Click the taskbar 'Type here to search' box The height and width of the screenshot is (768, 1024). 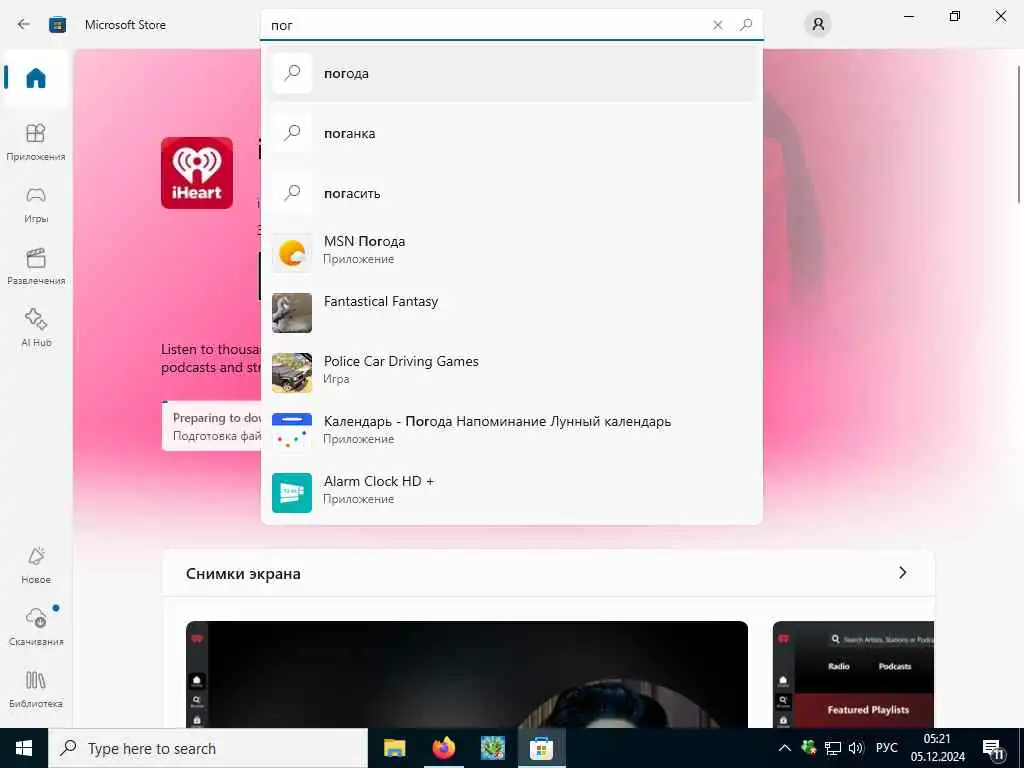click(x=208, y=748)
